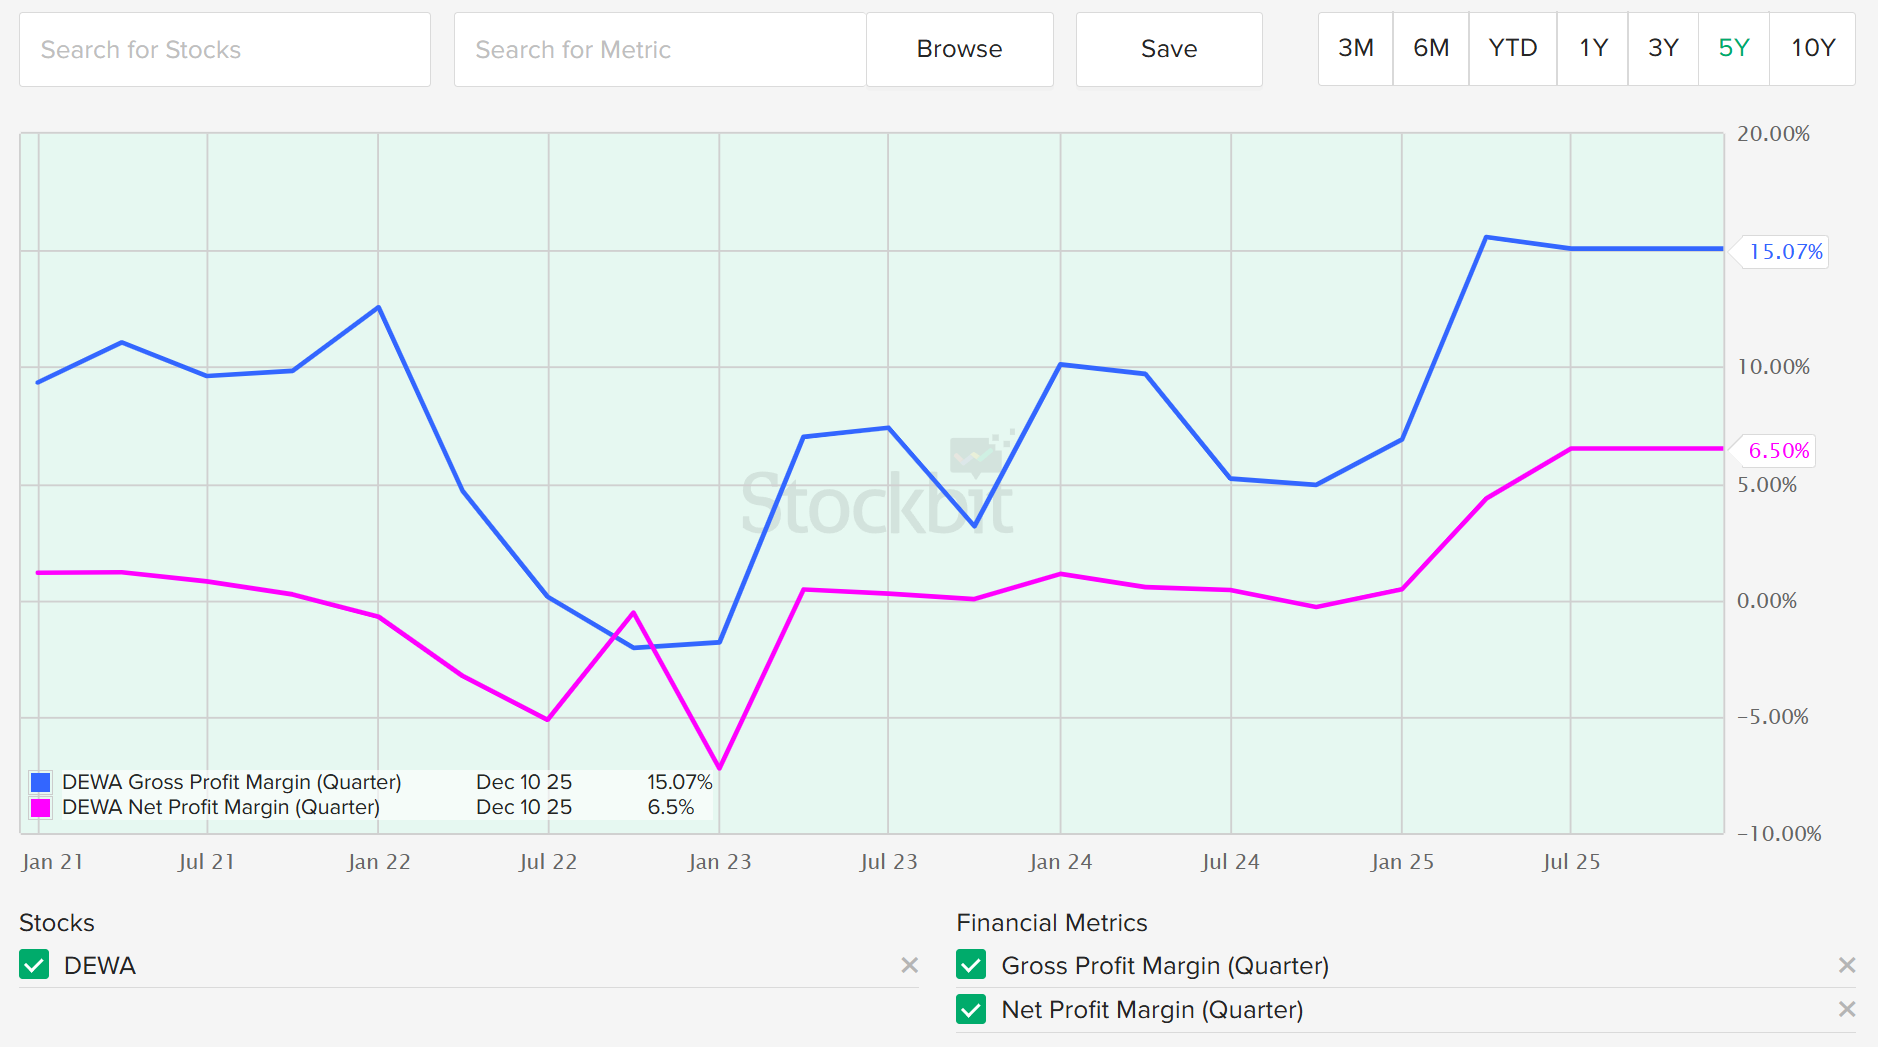Click the Gross Profit Margin (Quarter) metric name
The width and height of the screenshot is (1878, 1047).
point(1165,965)
